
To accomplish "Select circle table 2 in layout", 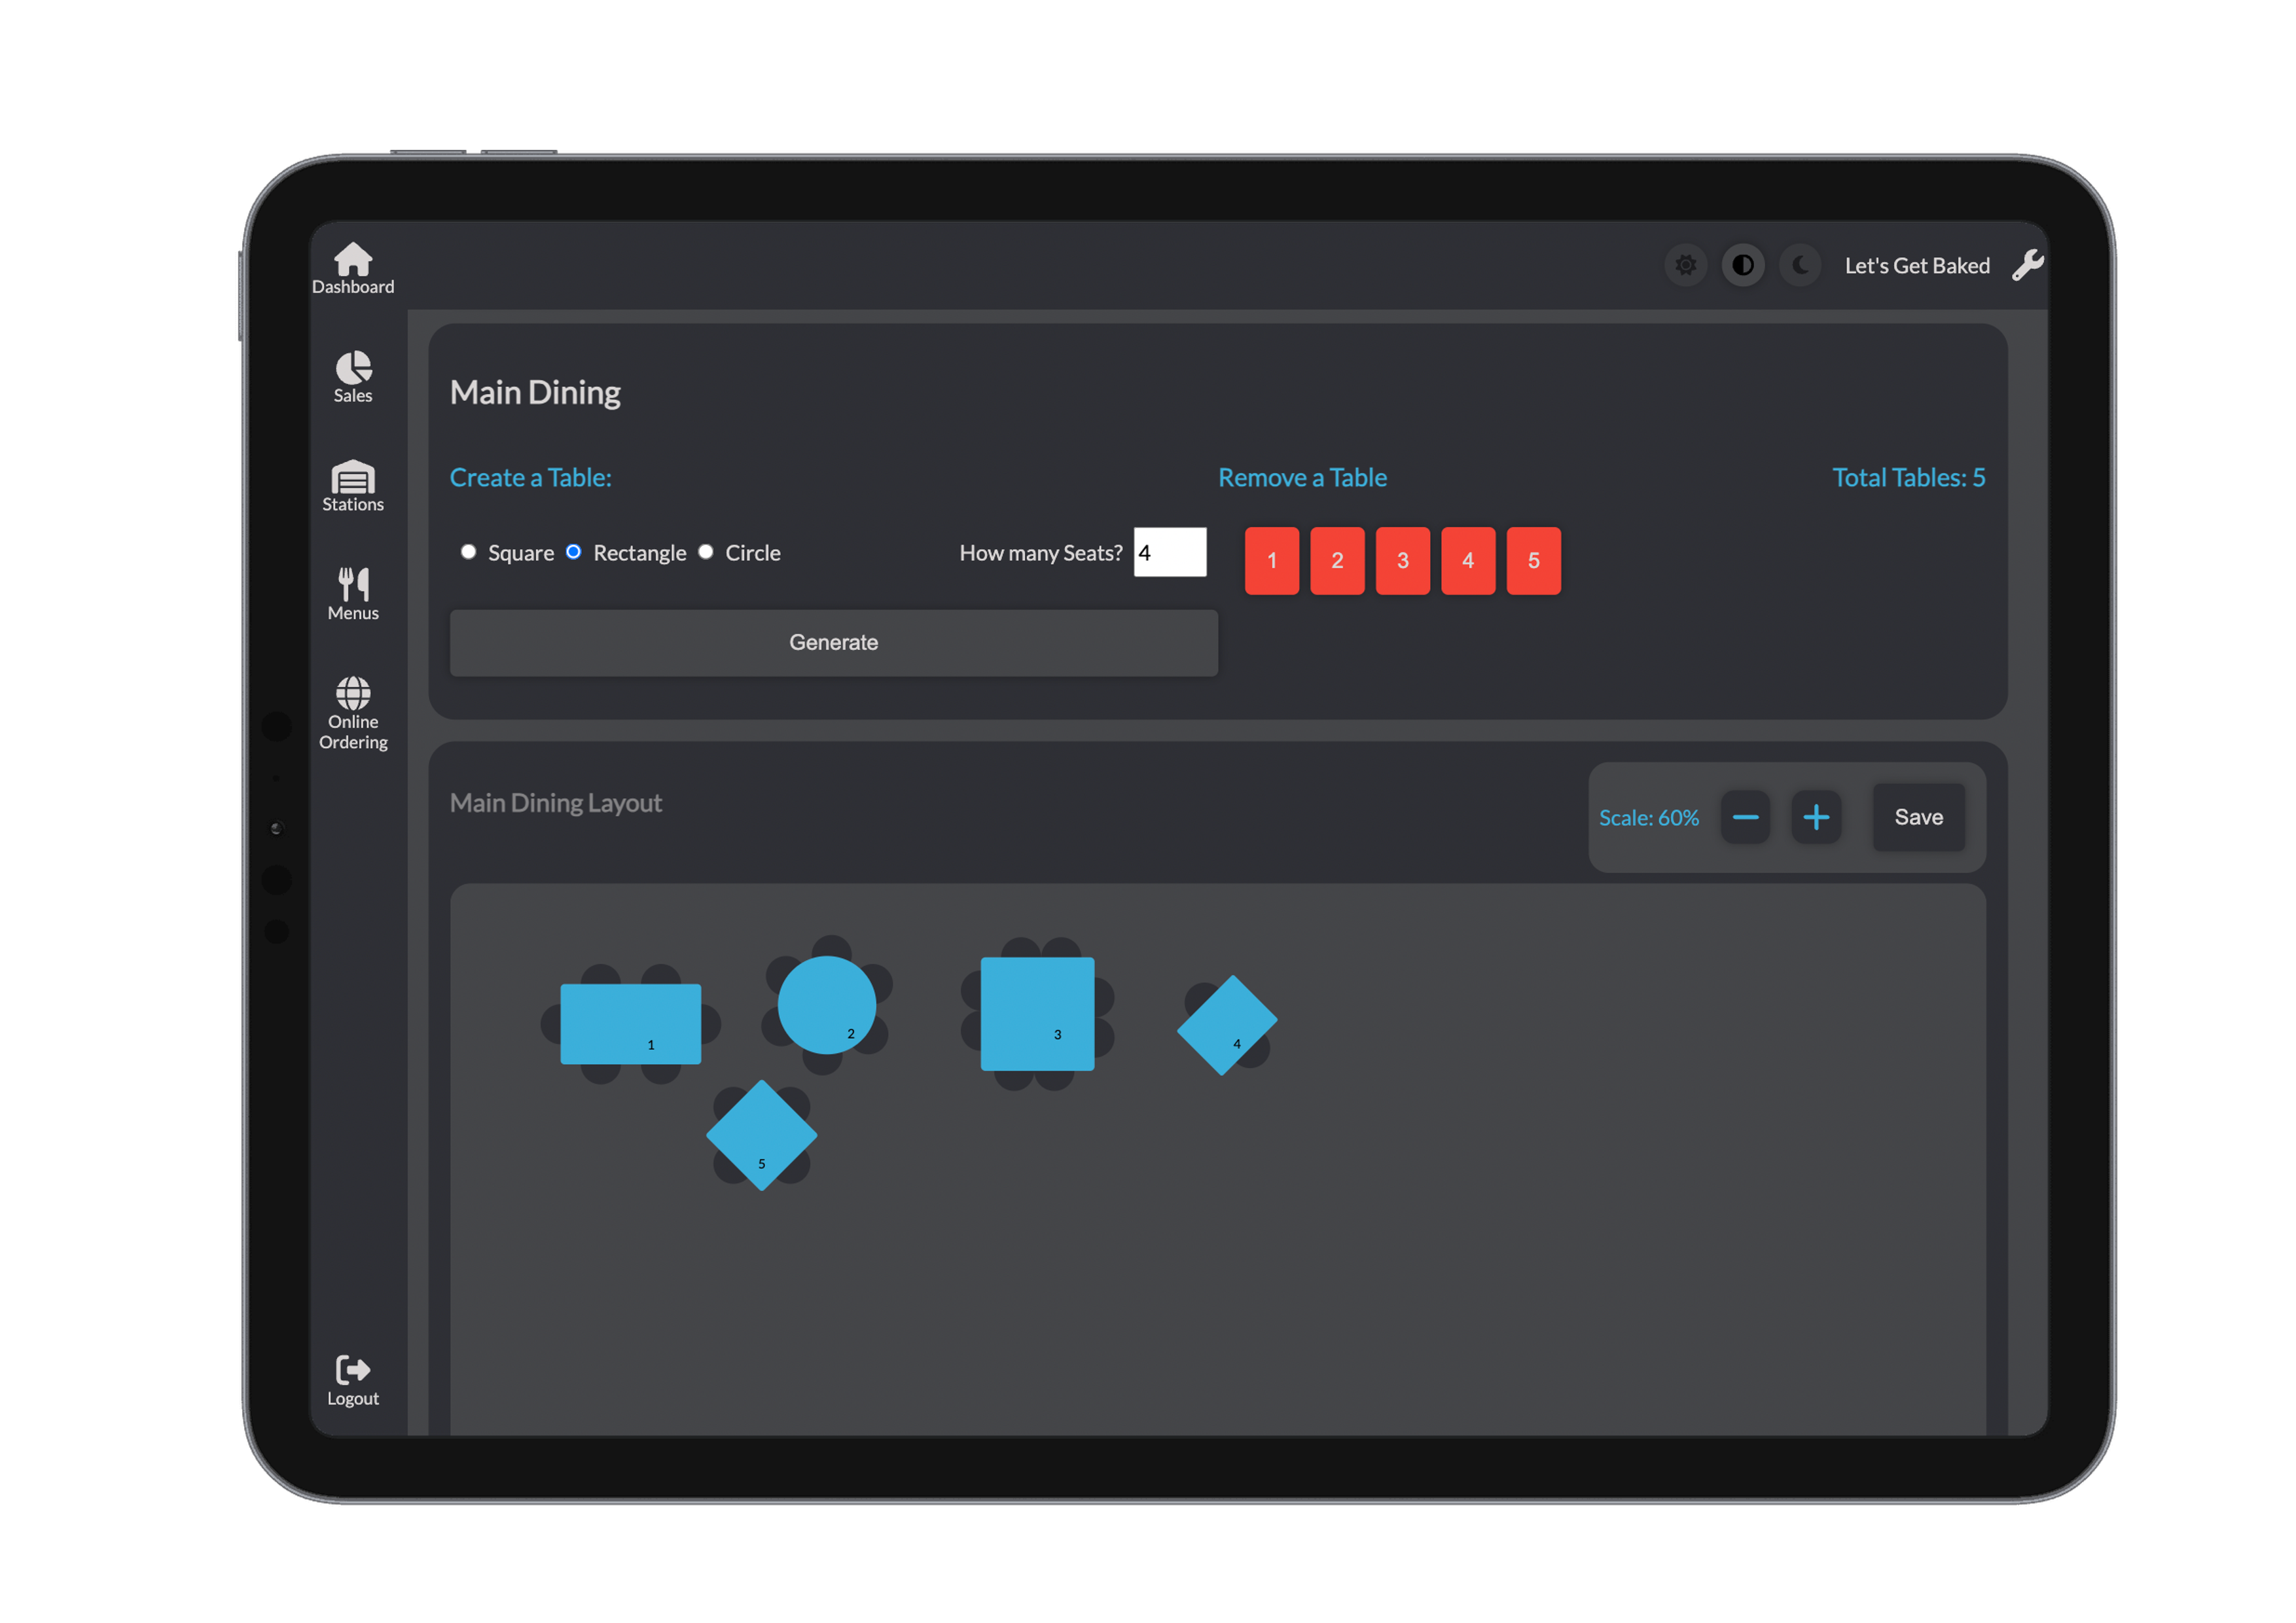I will click(826, 1004).
